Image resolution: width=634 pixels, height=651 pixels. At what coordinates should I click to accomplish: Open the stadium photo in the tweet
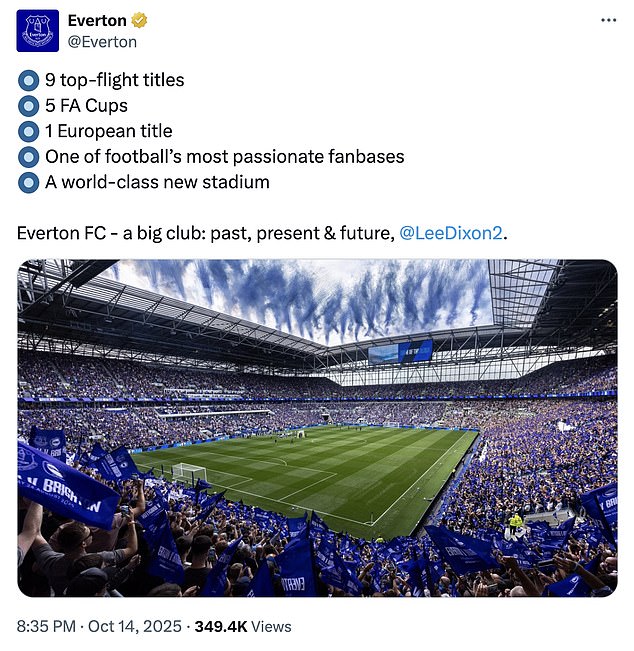coord(317,428)
